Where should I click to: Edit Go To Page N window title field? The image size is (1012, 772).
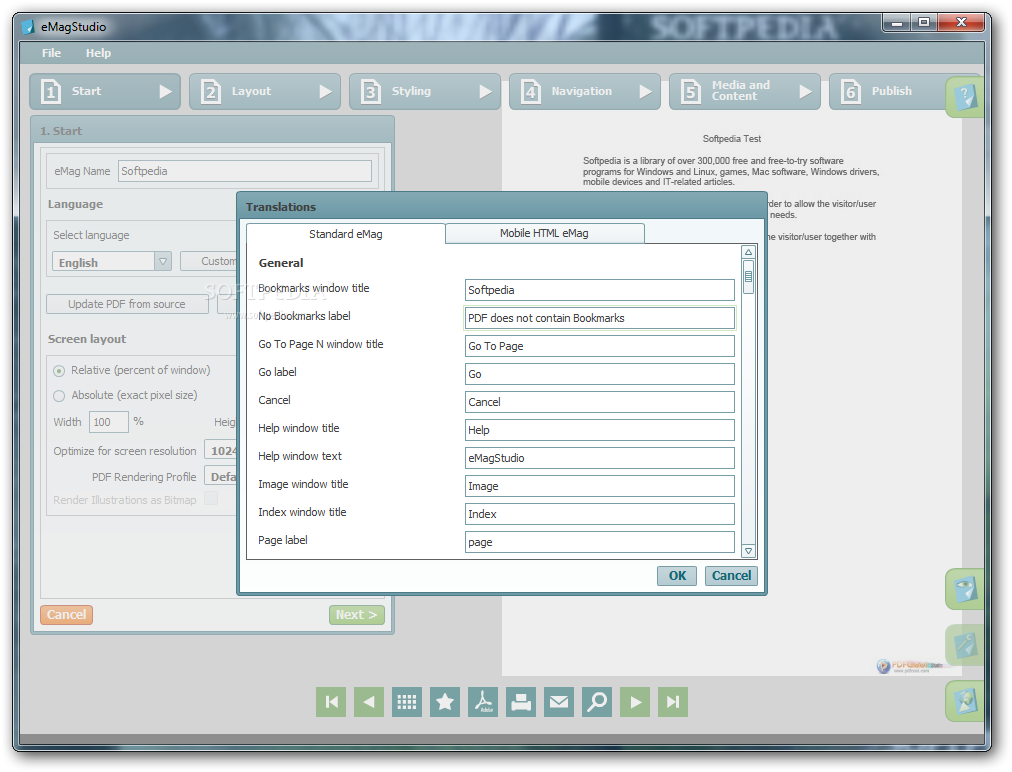coord(600,346)
